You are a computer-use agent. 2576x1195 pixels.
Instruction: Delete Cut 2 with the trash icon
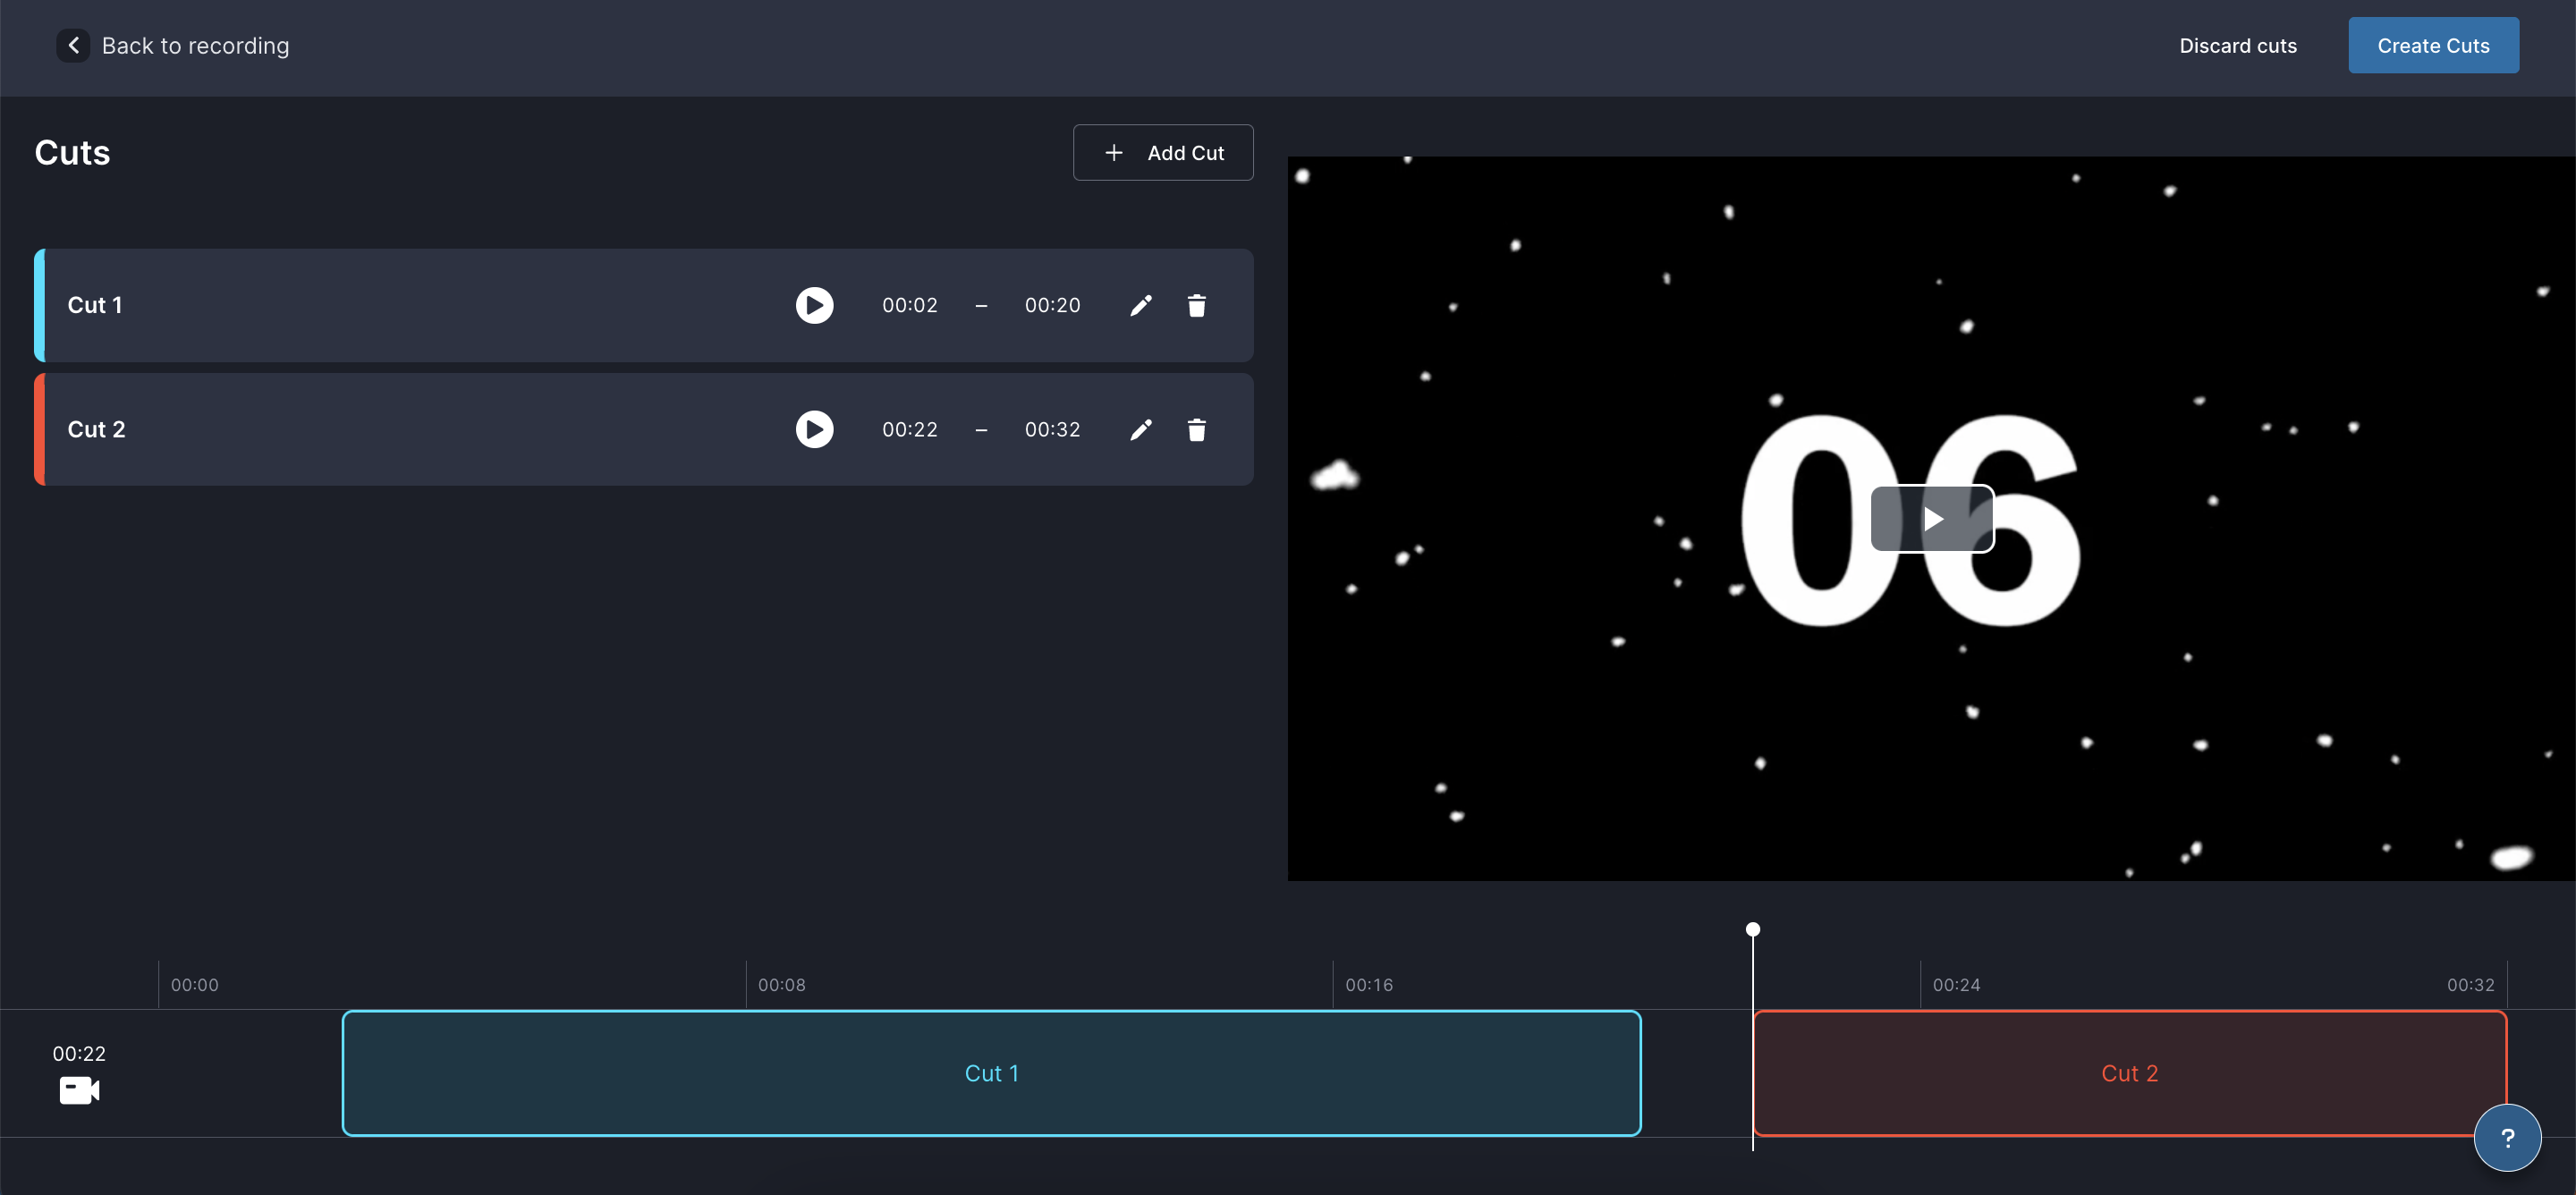(x=1196, y=429)
